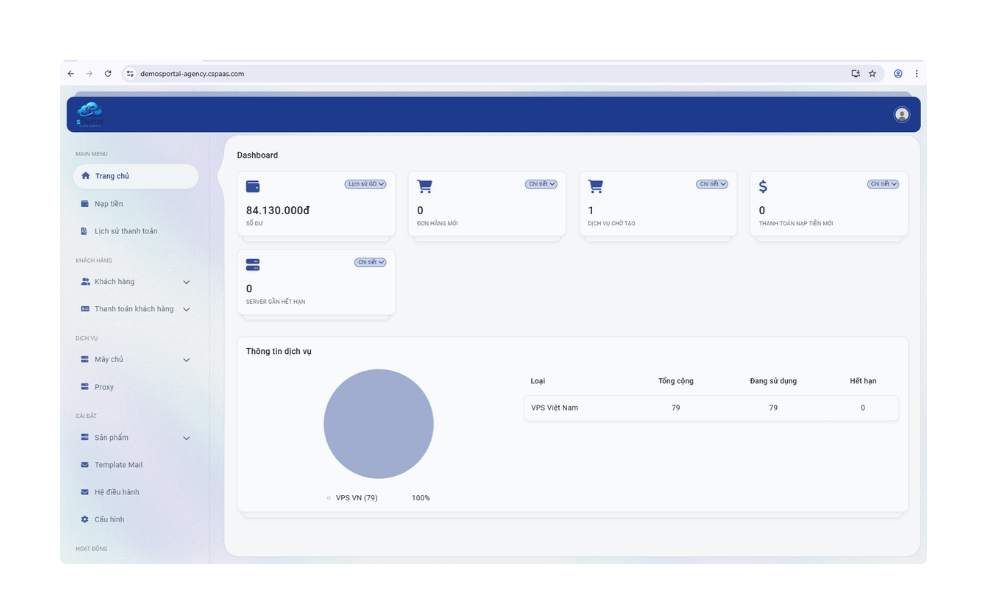
Task: Click the VPS Việt Nam table row
Action: tap(711, 407)
